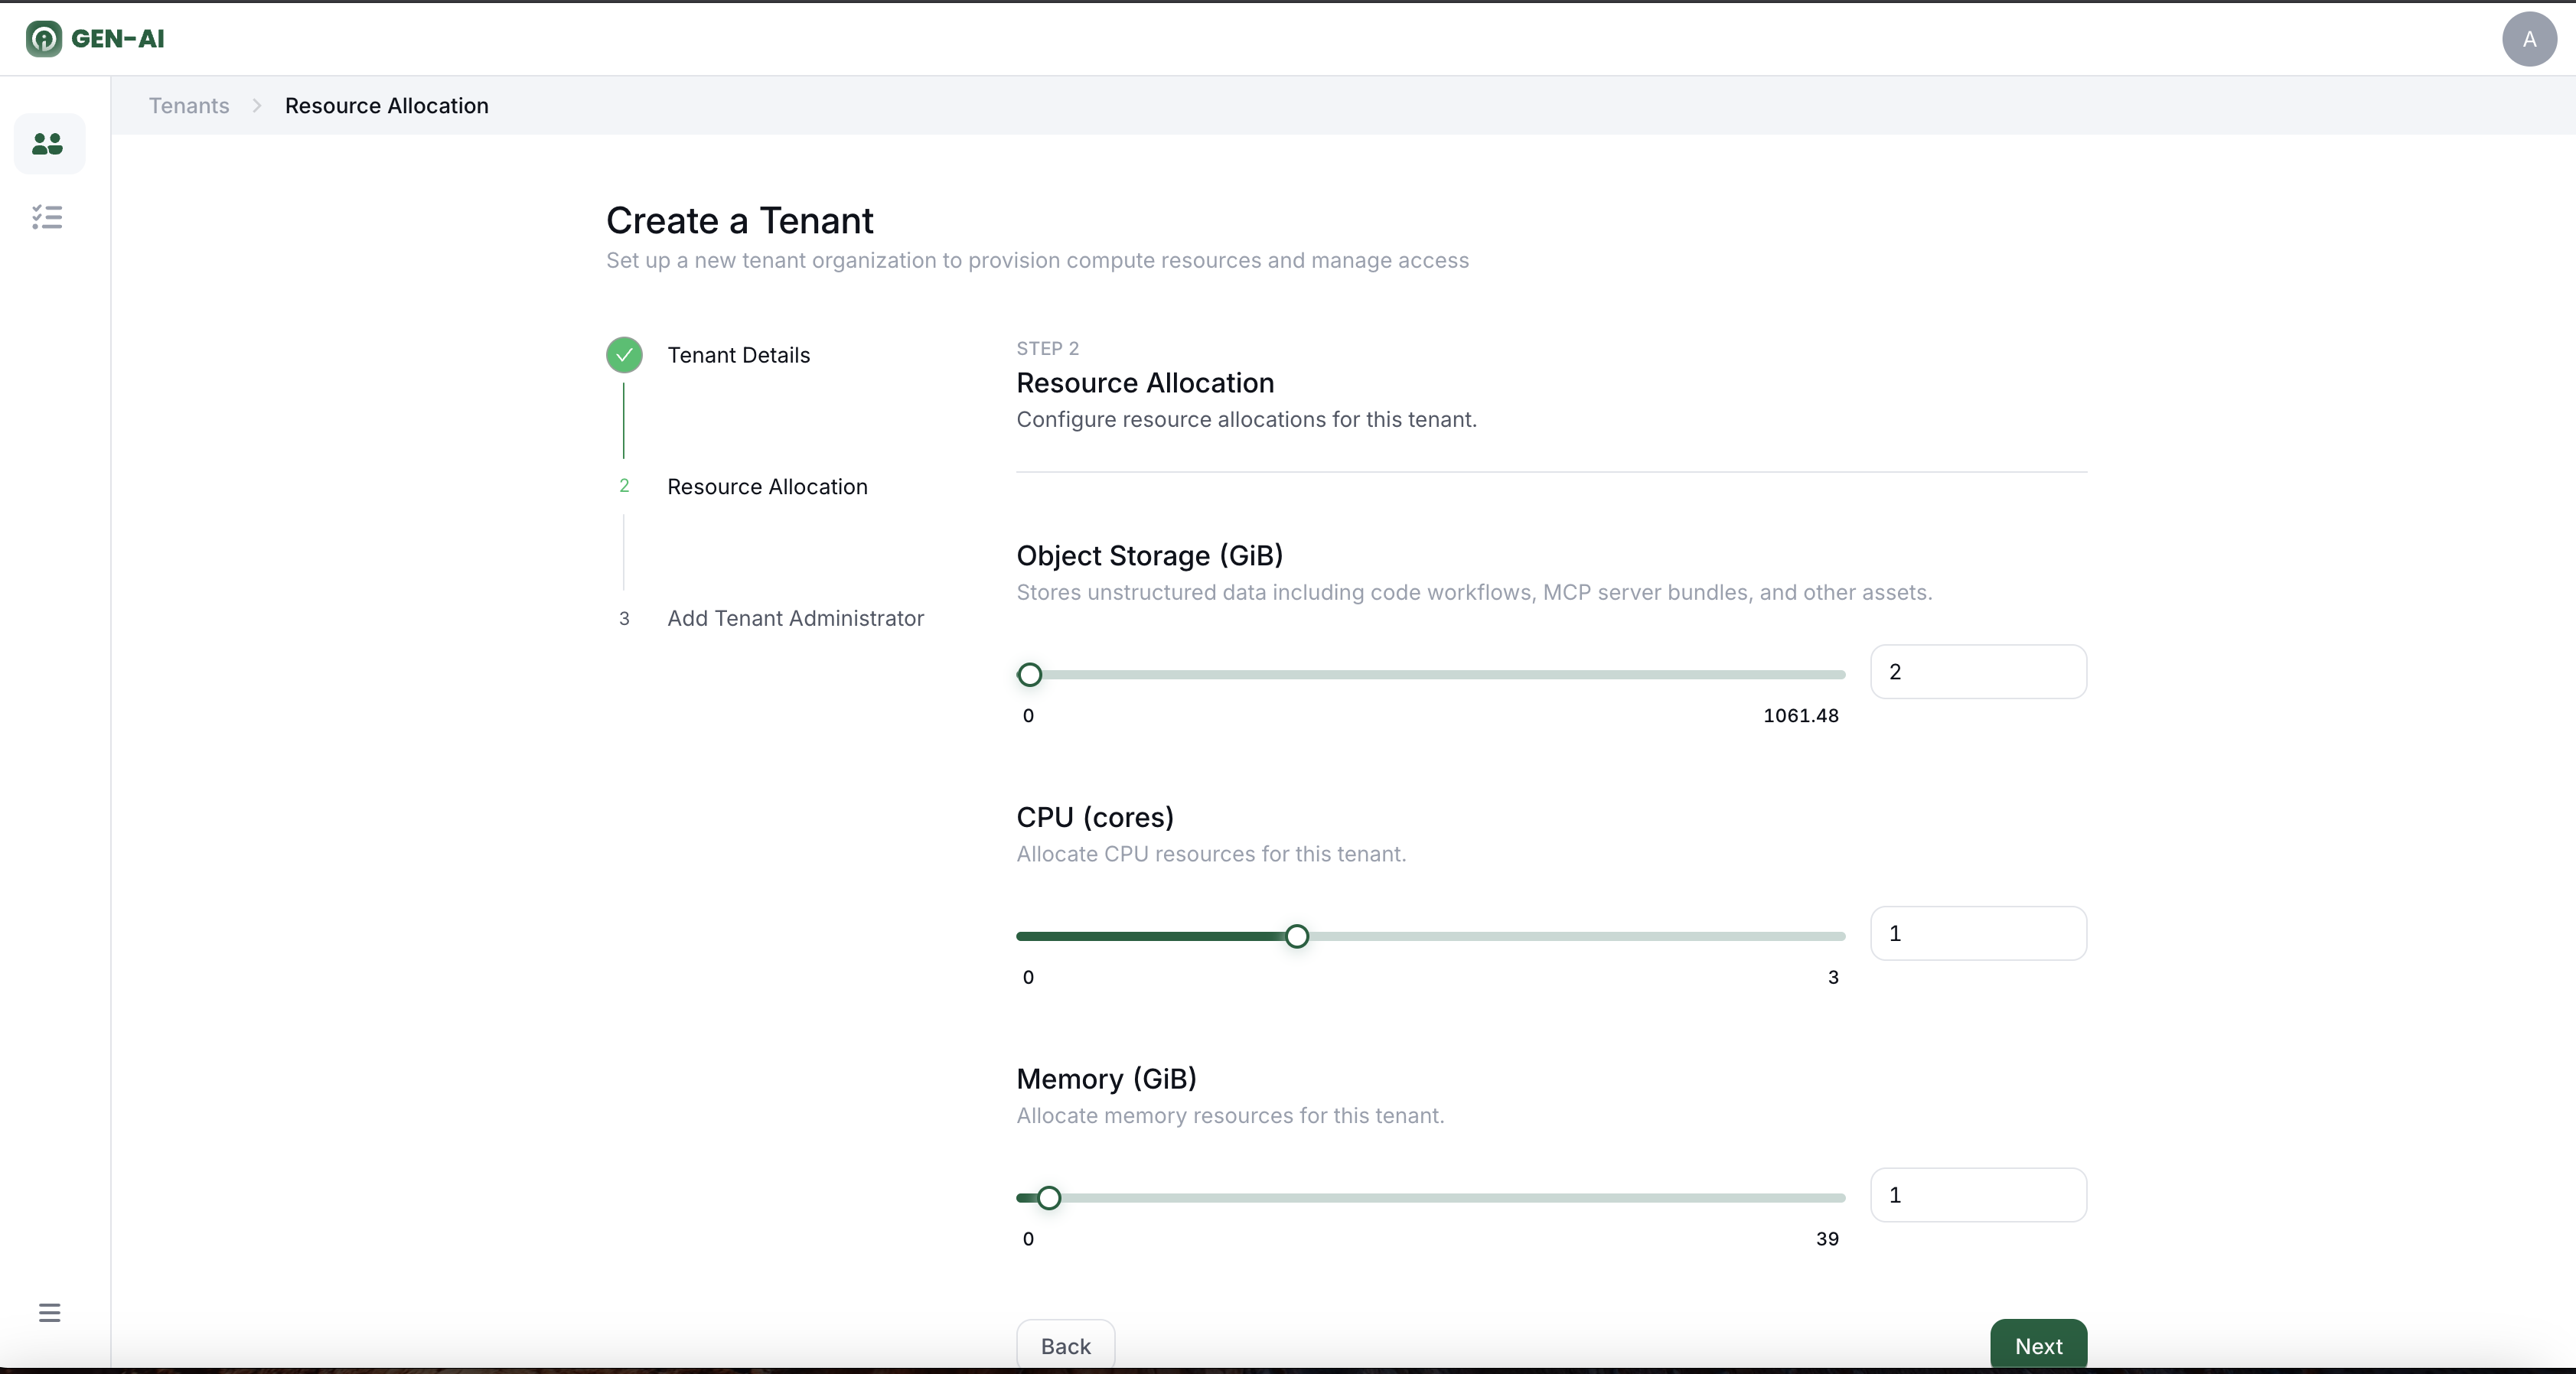Click the breadcrumb chevron separator
The width and height of the screenshot is (2576, 1374).
[x=257, y=106]
